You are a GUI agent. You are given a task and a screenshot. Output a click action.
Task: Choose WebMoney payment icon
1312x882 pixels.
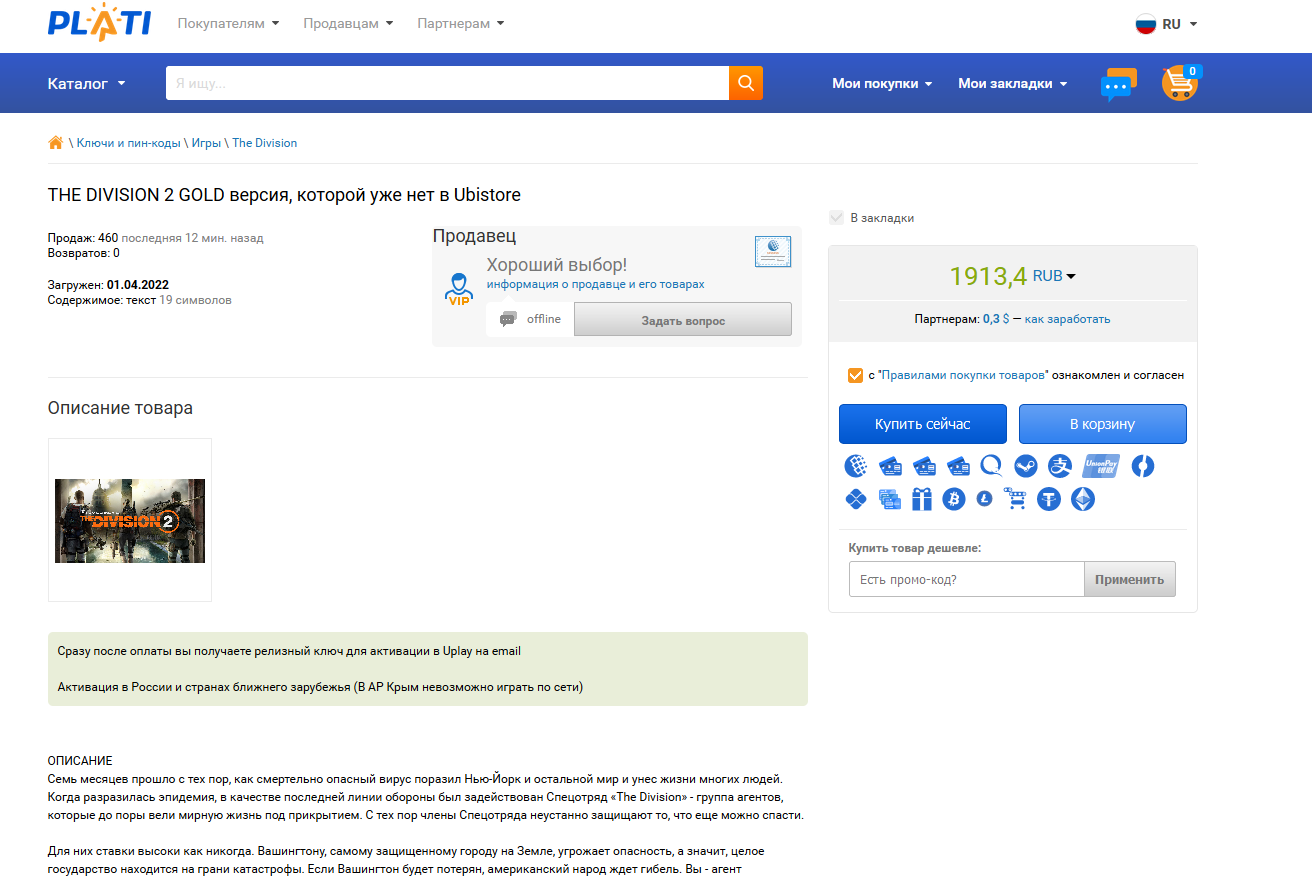coord(856,466)
